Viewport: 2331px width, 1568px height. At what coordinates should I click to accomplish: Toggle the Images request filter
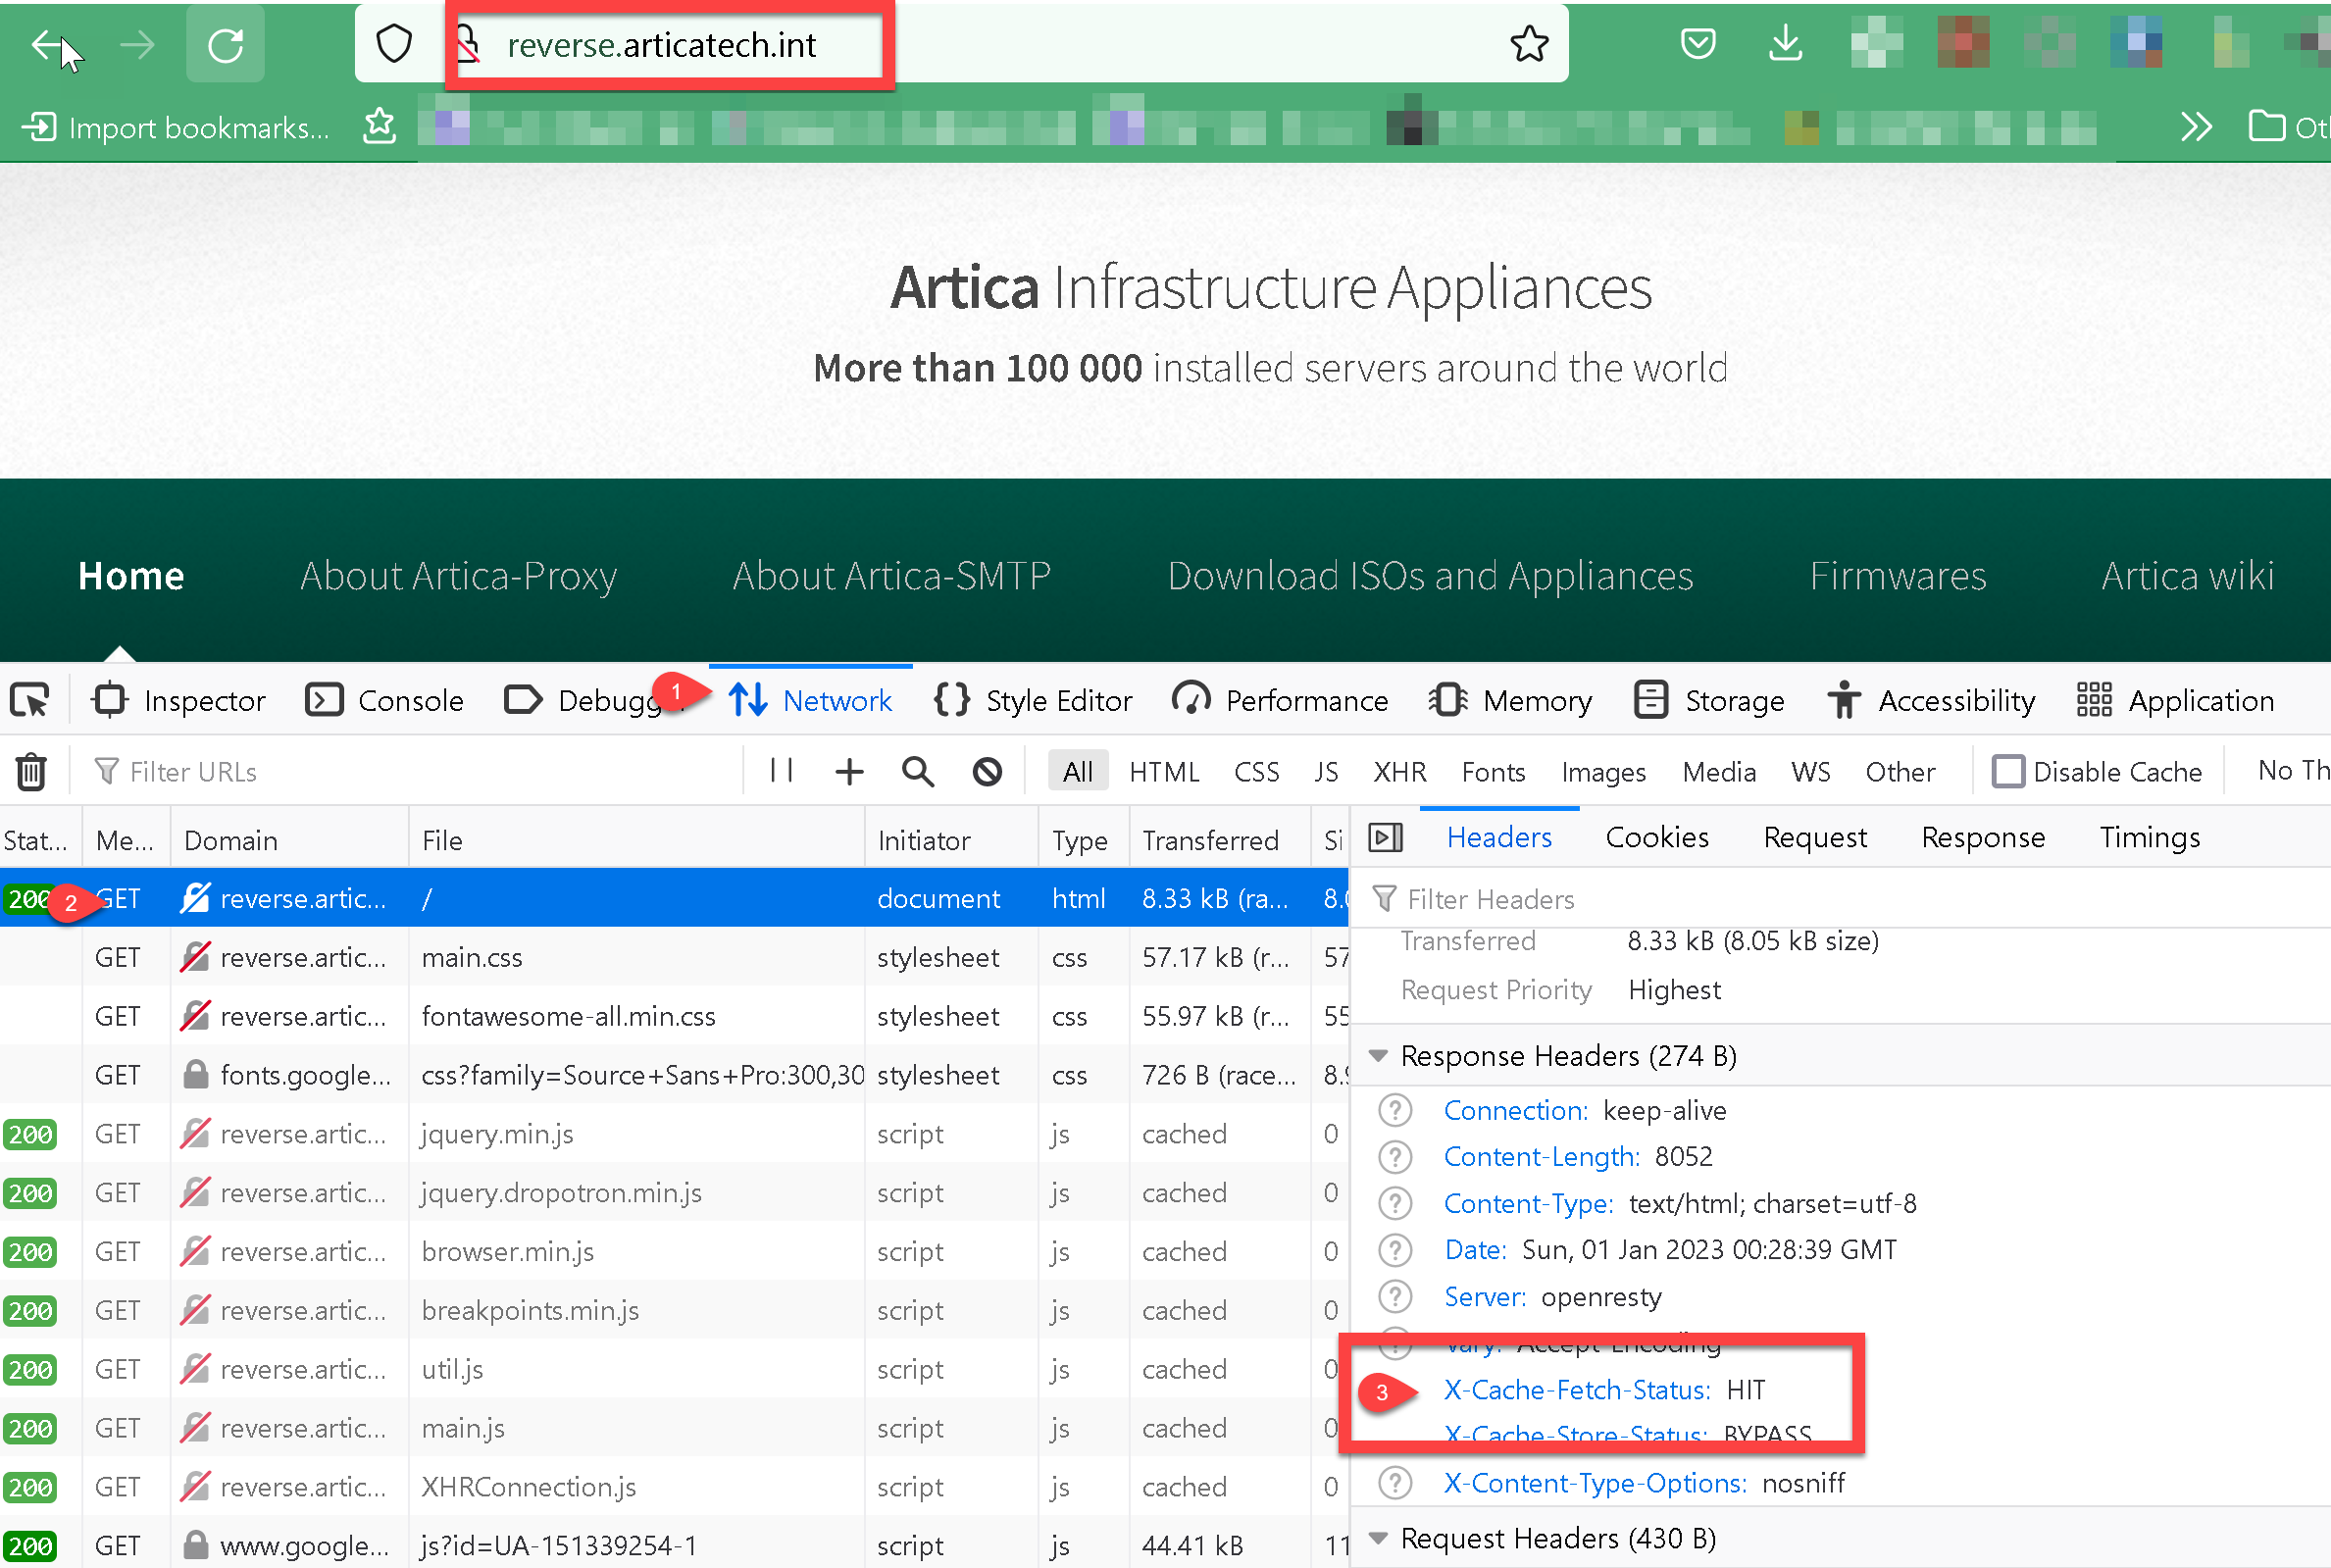click(x=1603, y=772)
